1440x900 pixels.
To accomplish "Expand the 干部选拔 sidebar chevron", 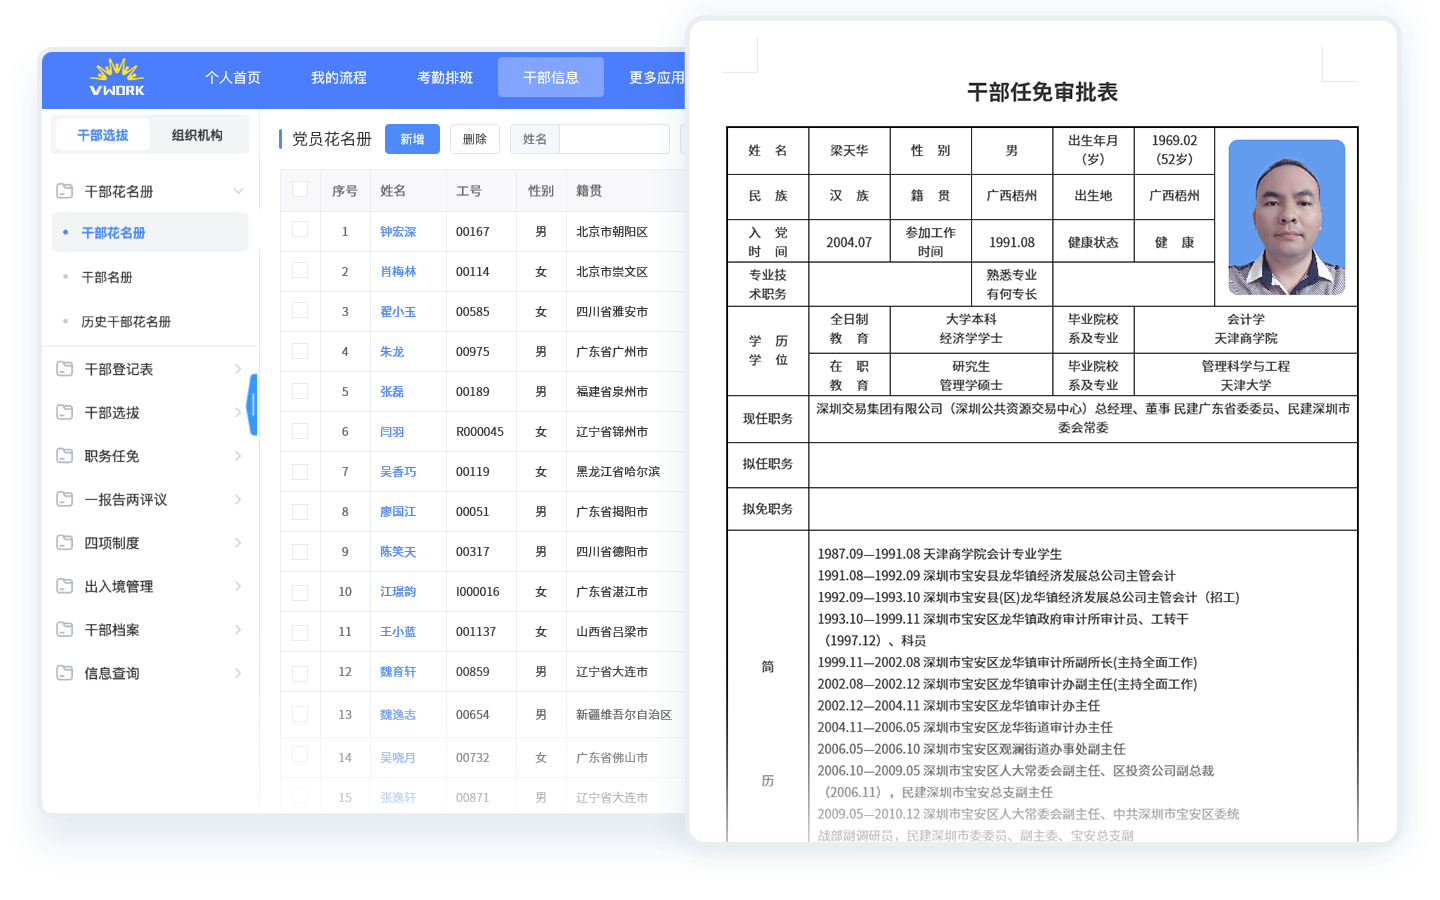I will point(238,412).
